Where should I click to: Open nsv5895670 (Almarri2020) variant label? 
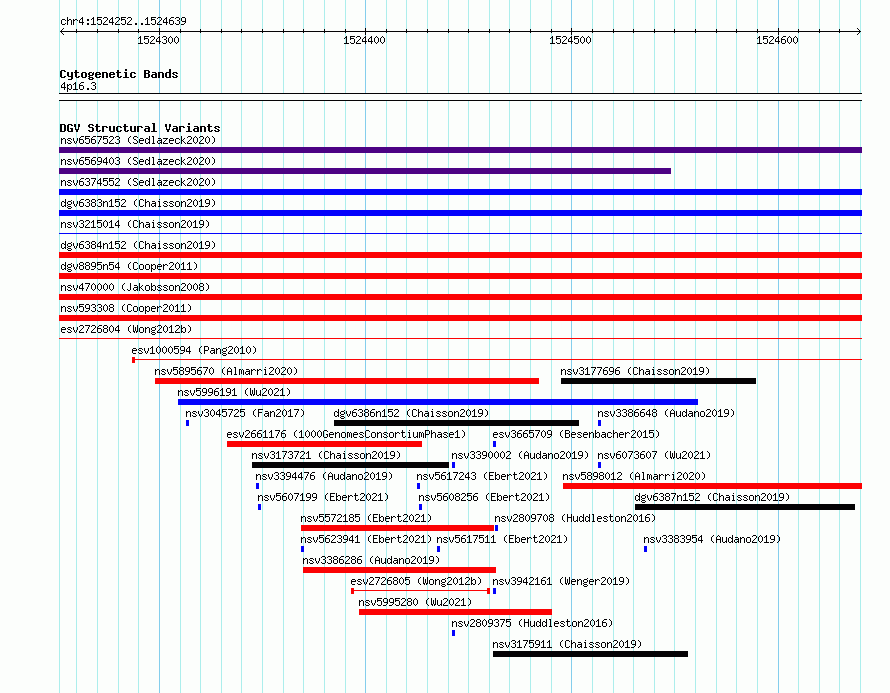click(x=226, y=371)
